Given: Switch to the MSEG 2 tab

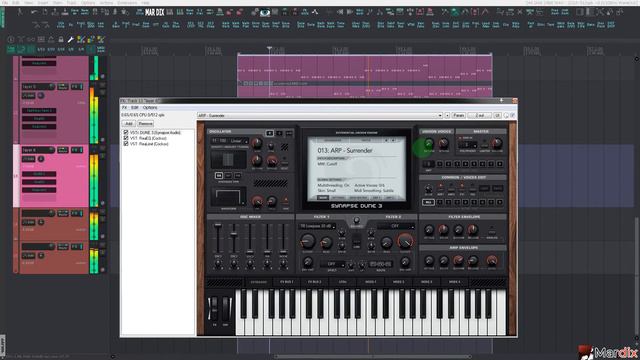Looking at the screenshot, I should (398, 282).
